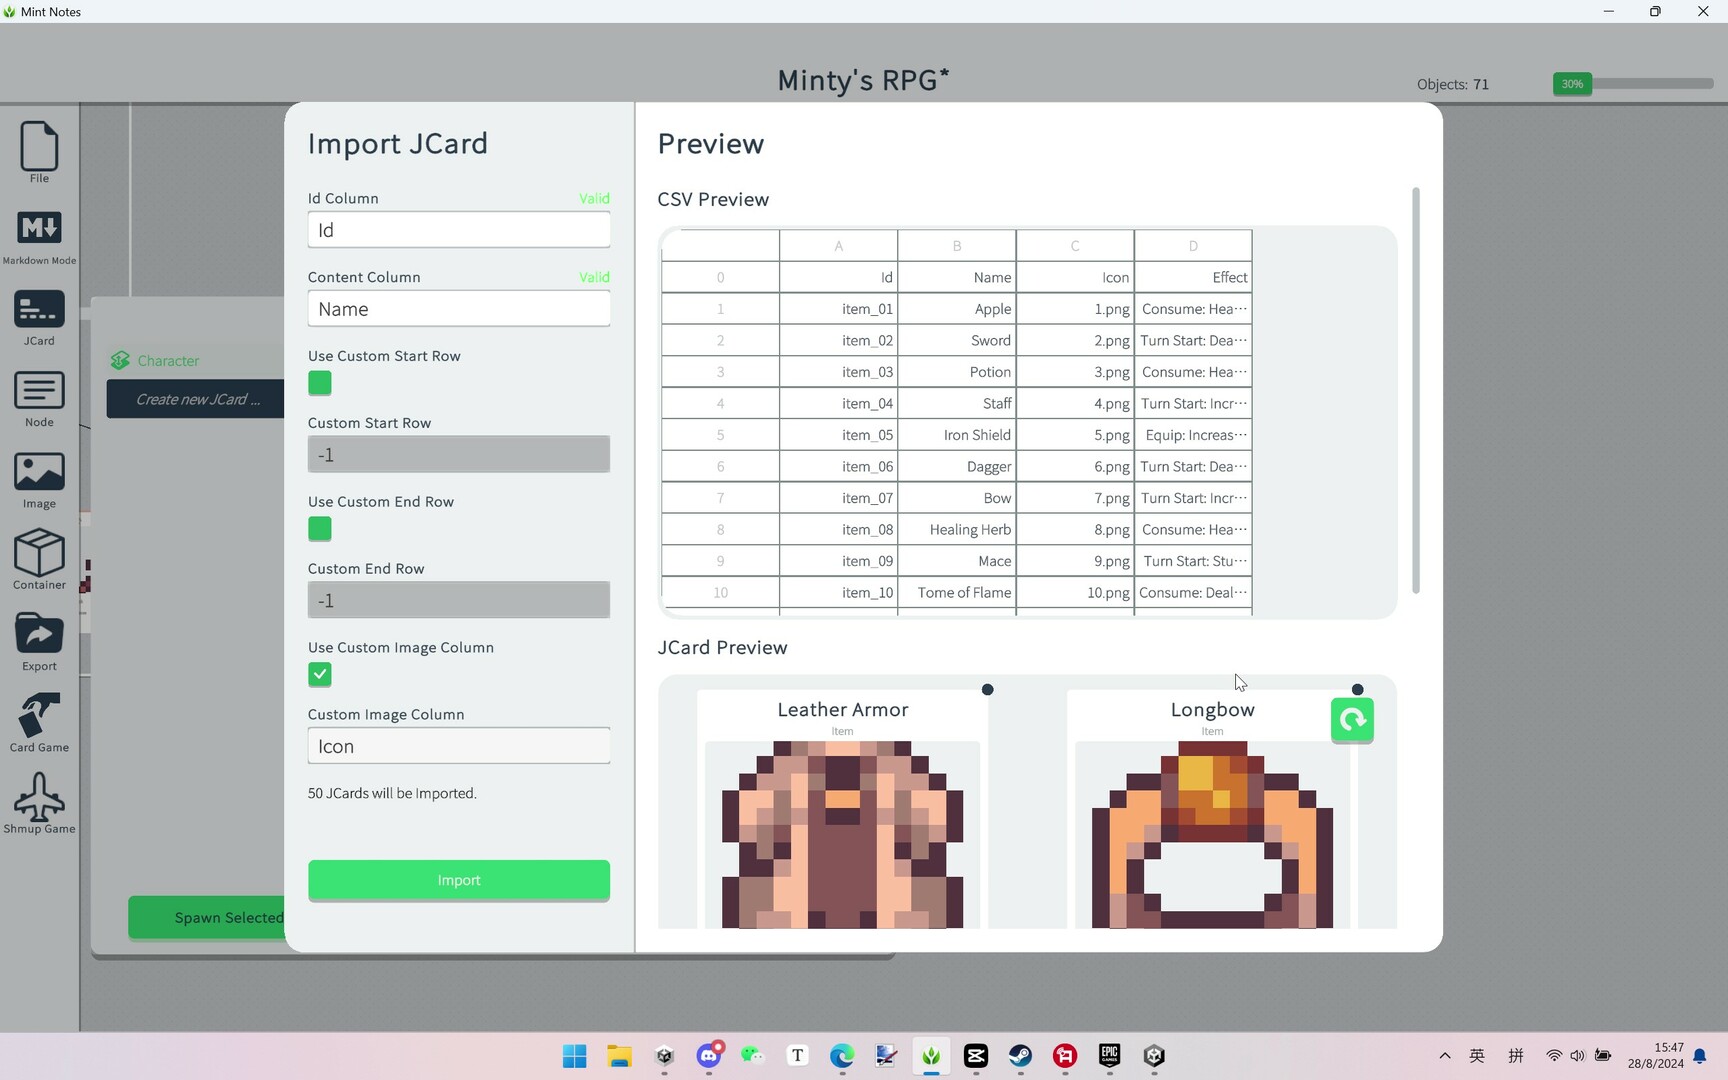Switch to Markdown Mode
The width and height of the screenshot is (1728, 1080).
click(x=39, y=236)
